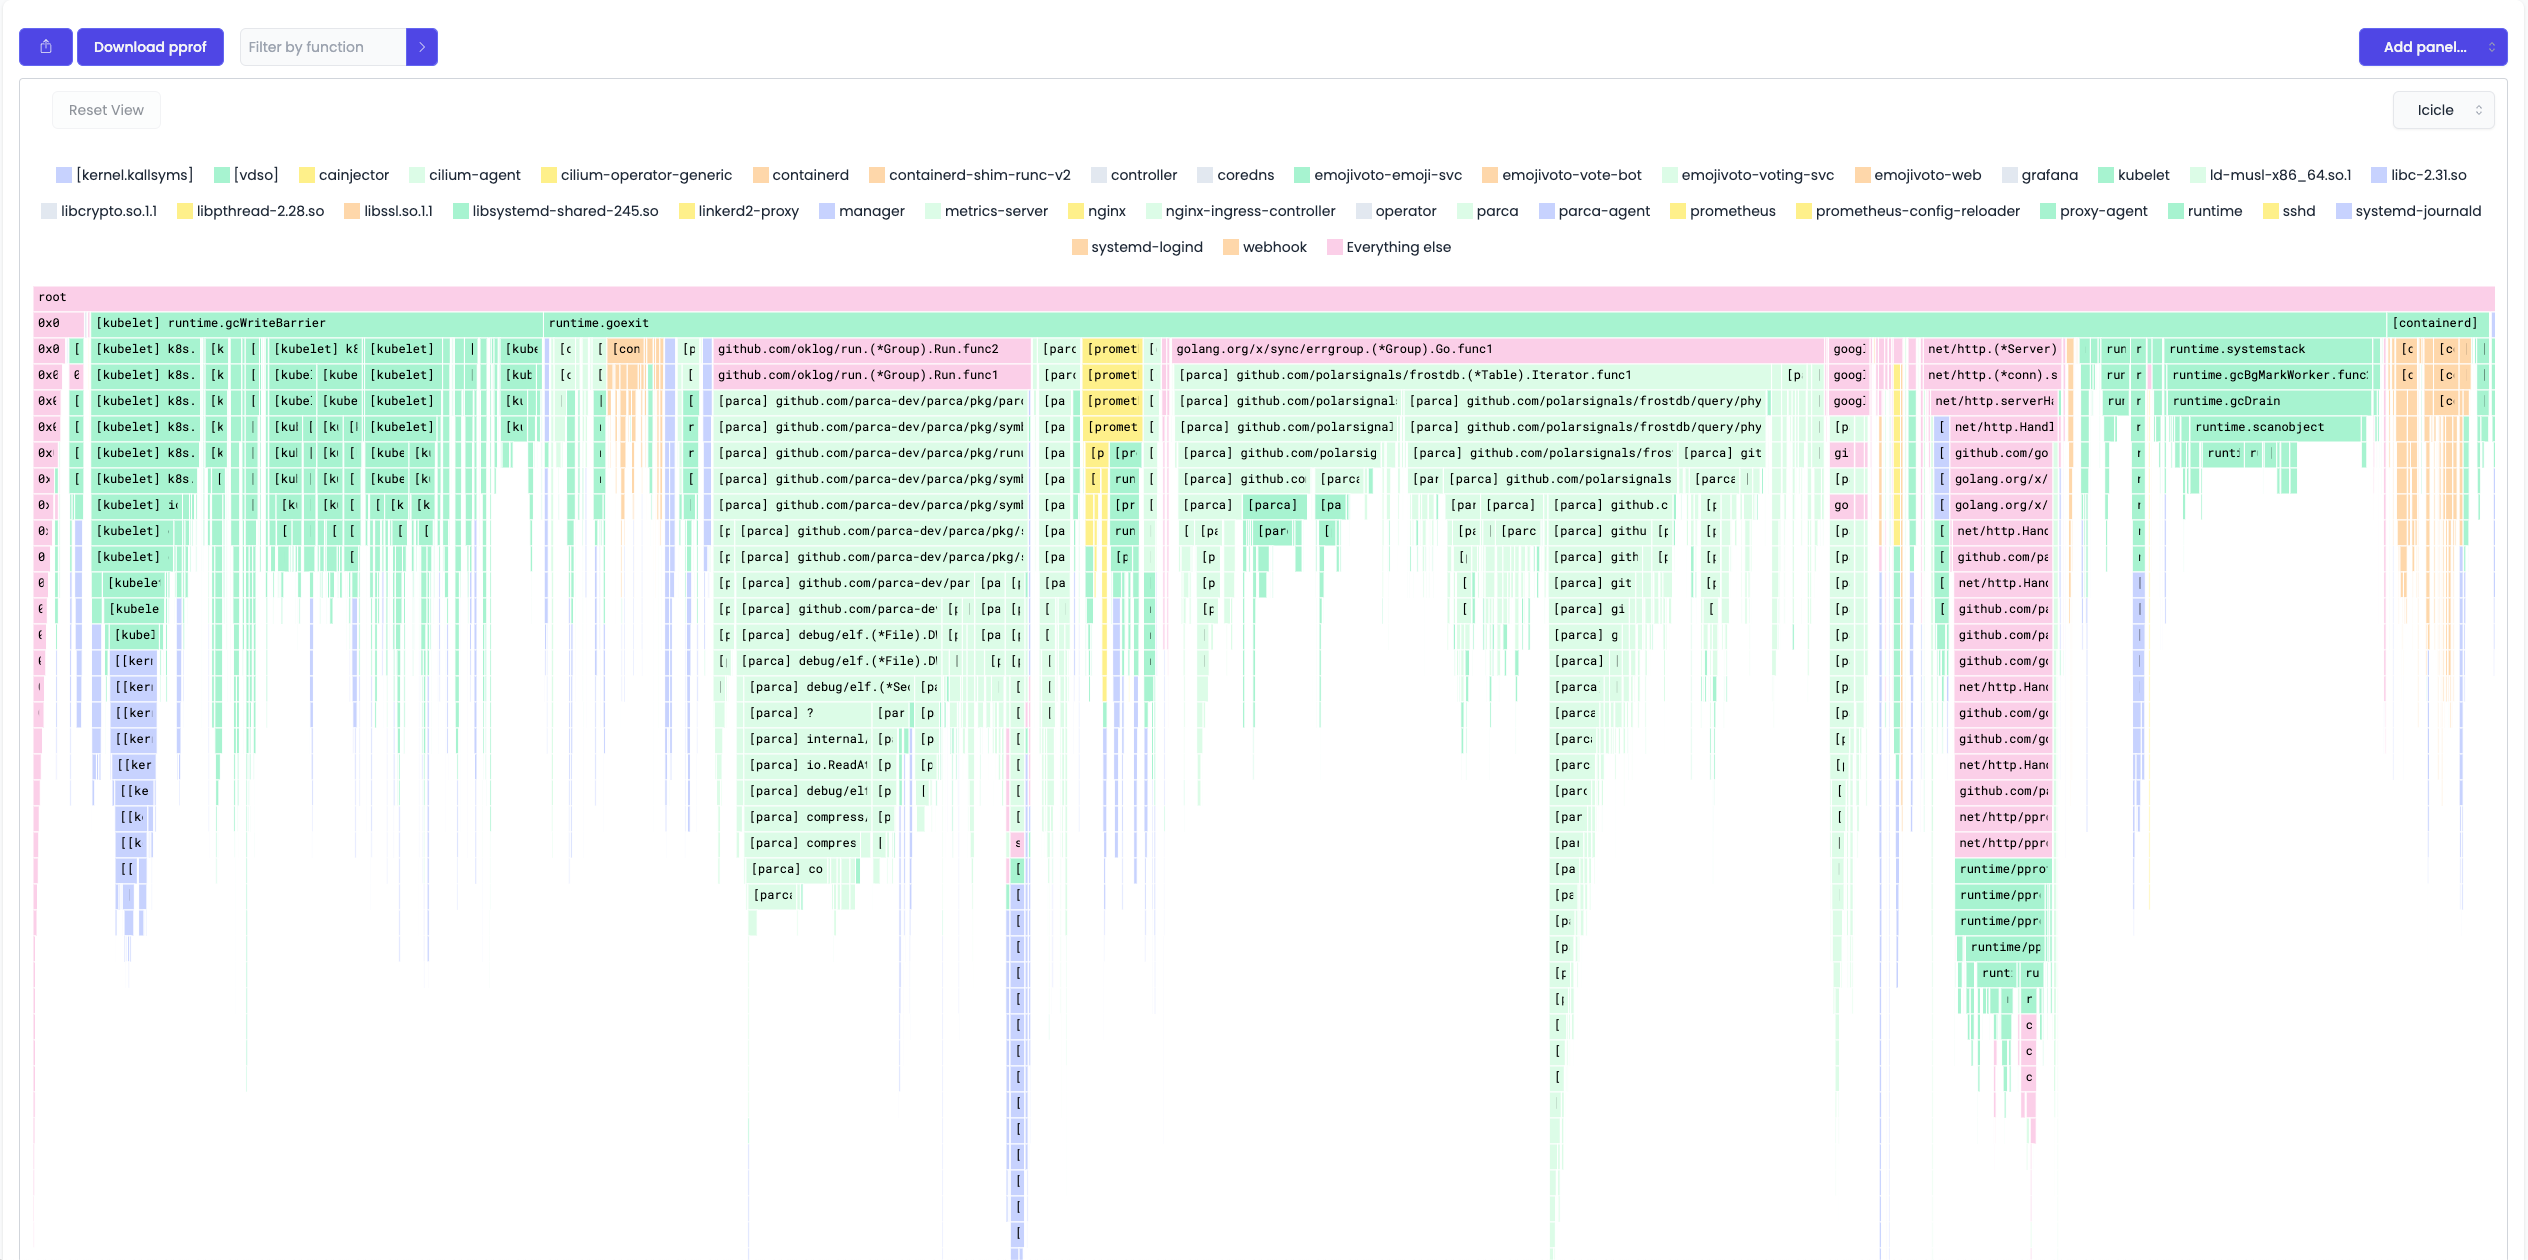
Task: Select the systemd-journald legend entry
Action: pyautogui.click(x=2409, y=211)
